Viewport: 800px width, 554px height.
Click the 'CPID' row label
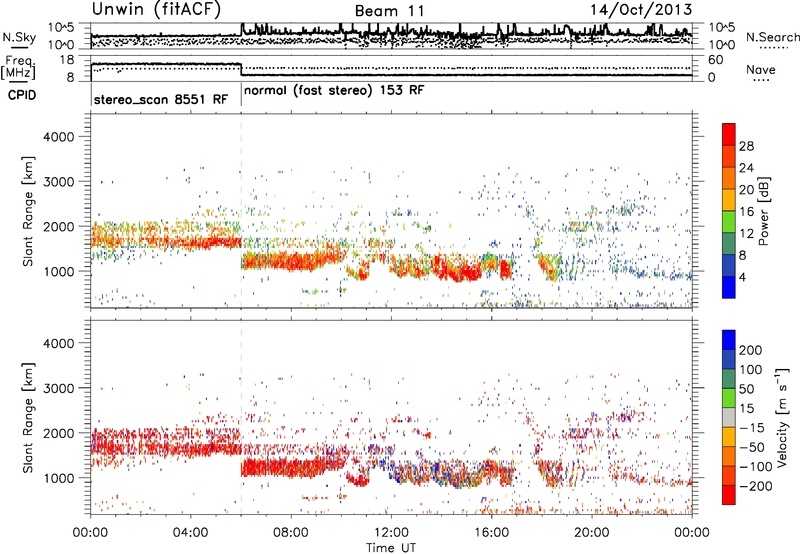click(x=22, y=95)
